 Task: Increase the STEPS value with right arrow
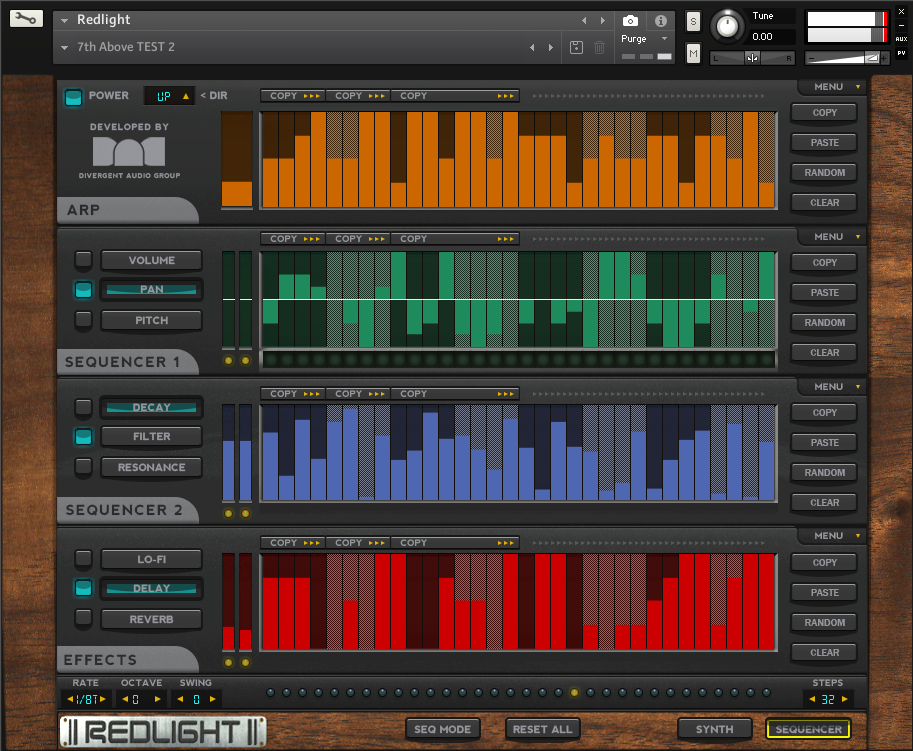point(845,699)
